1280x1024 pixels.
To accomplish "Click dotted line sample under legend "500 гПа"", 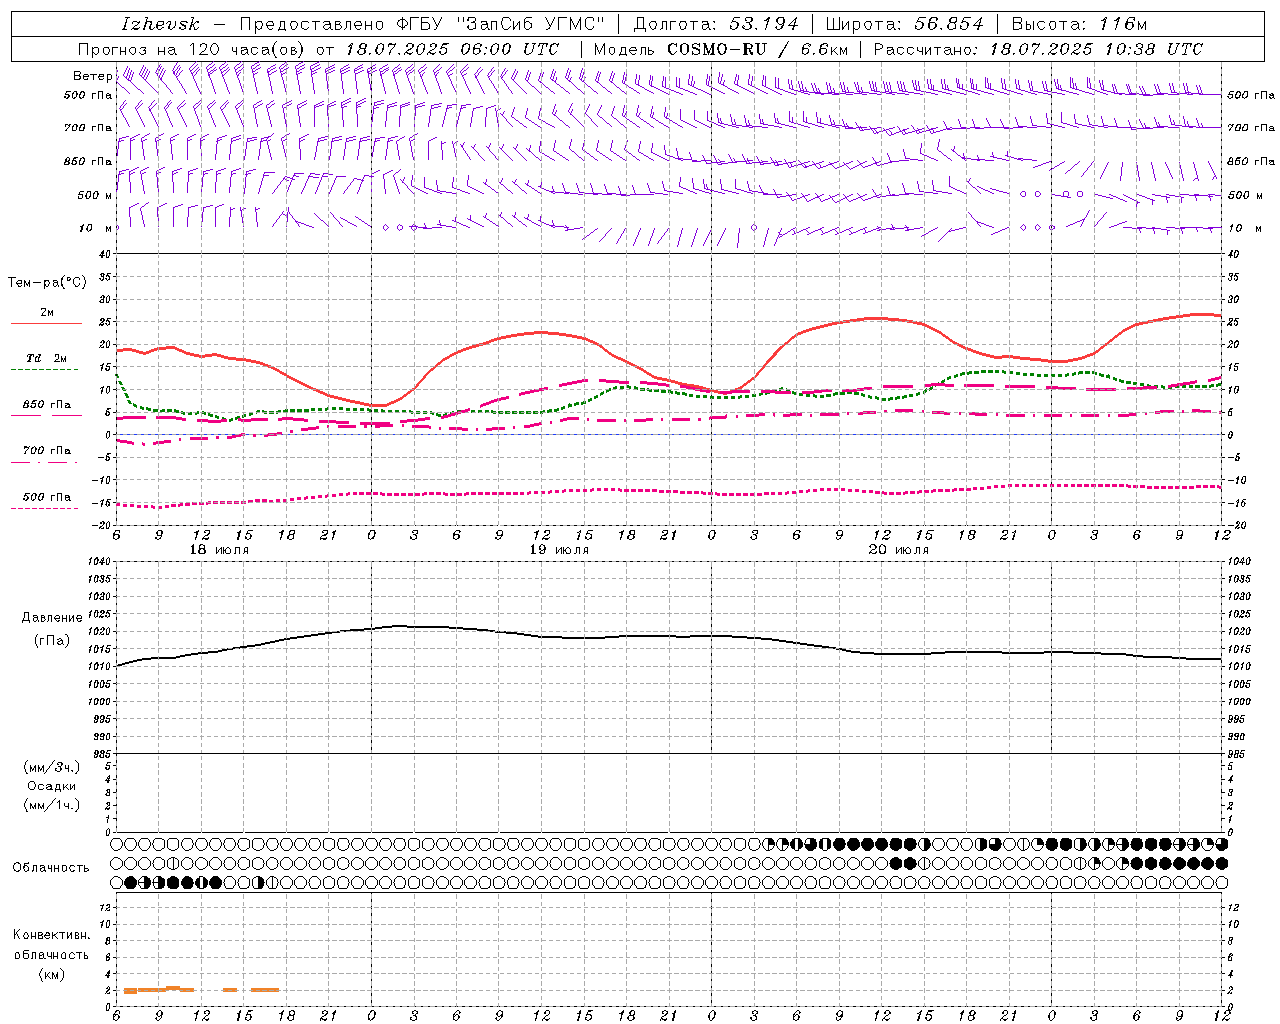I will click(x=45, y=508).
